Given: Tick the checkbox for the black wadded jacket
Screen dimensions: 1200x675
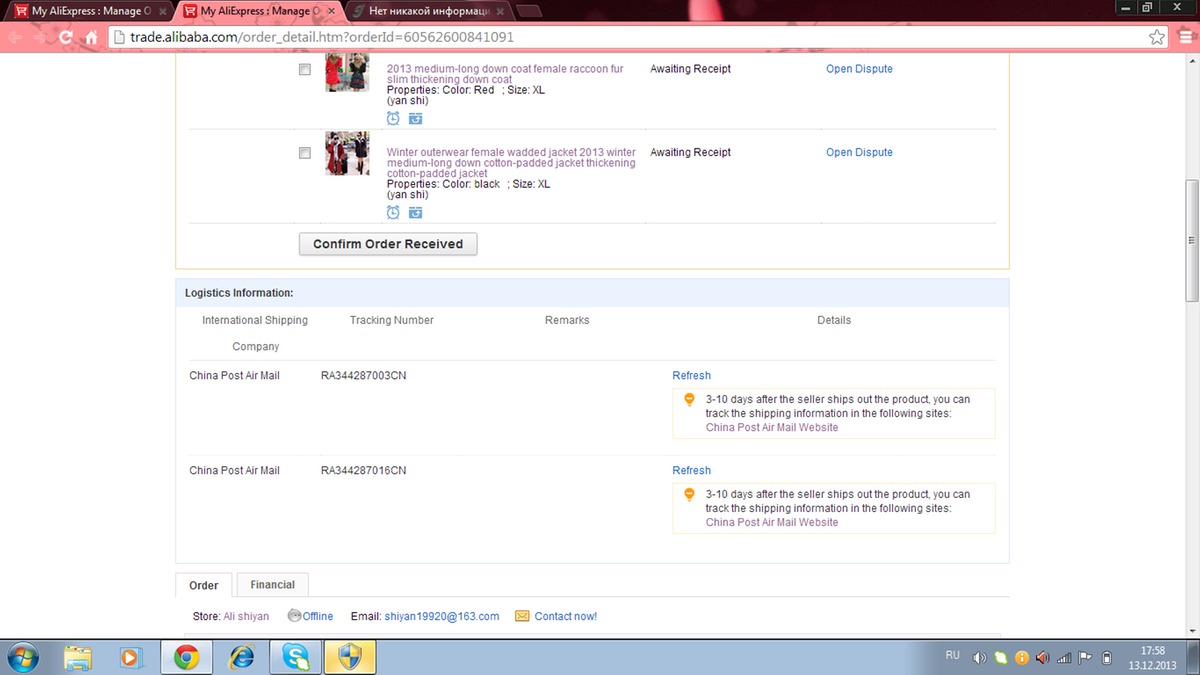Looking at the screenshot, I should 305,153.
